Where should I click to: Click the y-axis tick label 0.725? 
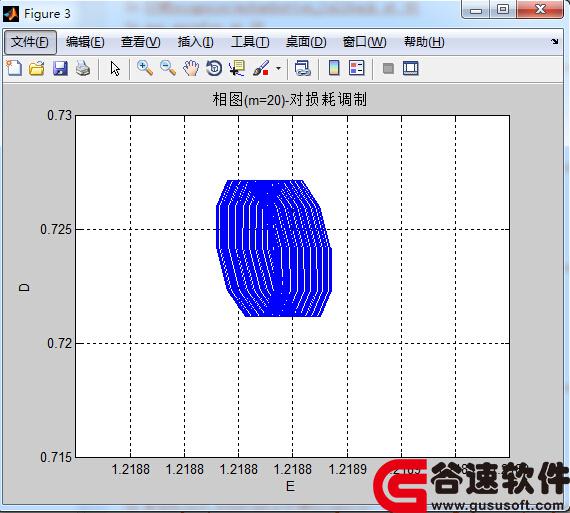pos(56,229)
